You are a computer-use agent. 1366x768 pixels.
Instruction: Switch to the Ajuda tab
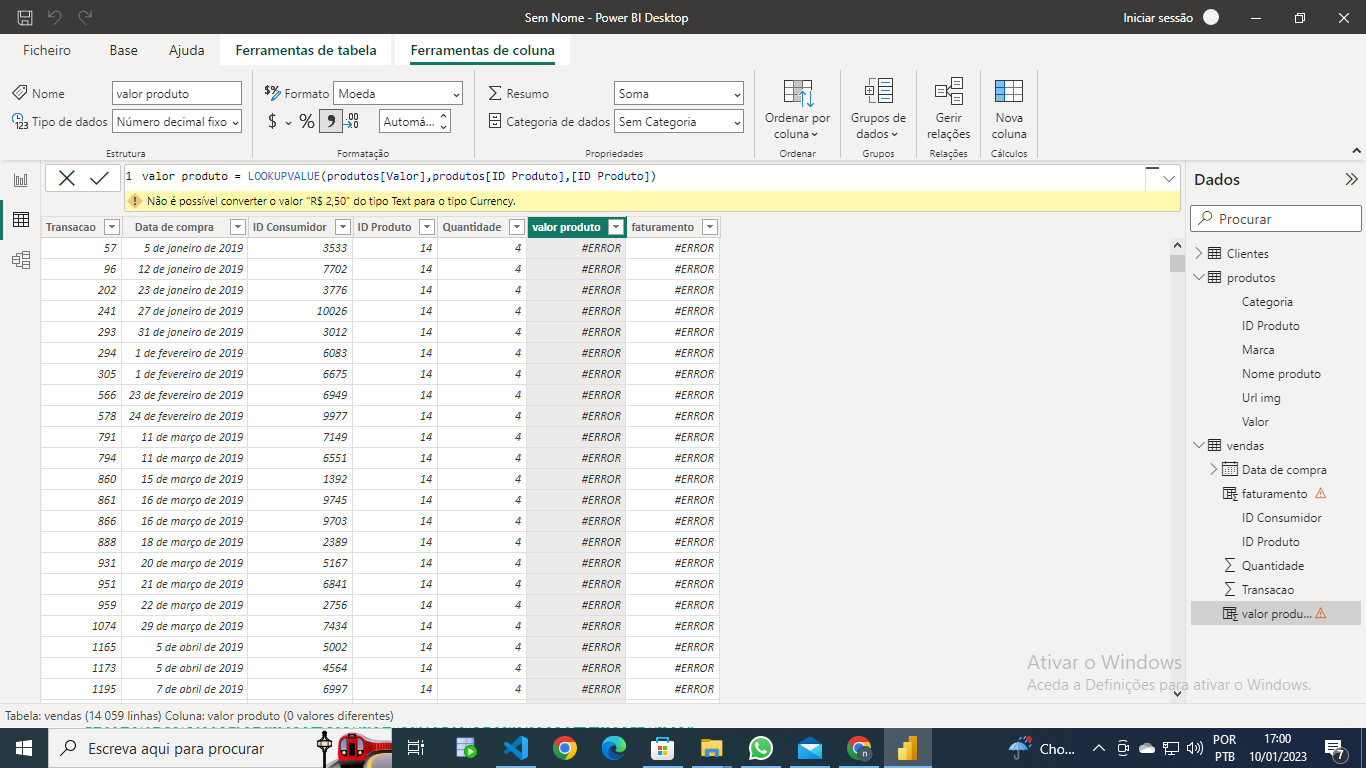[187, 50]
